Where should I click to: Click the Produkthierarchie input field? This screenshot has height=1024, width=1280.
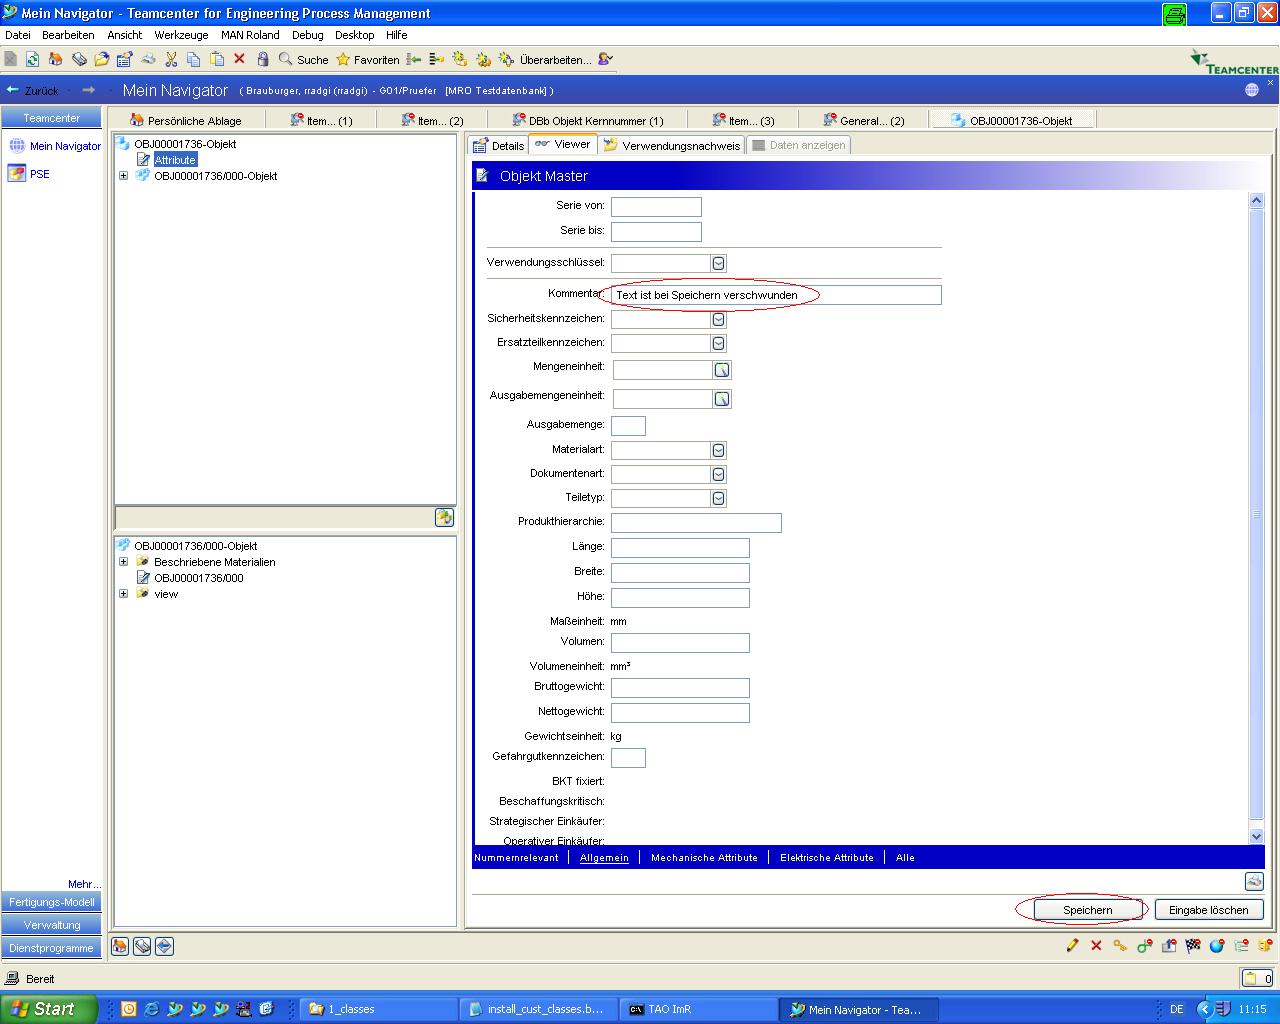tap(696, 523)
